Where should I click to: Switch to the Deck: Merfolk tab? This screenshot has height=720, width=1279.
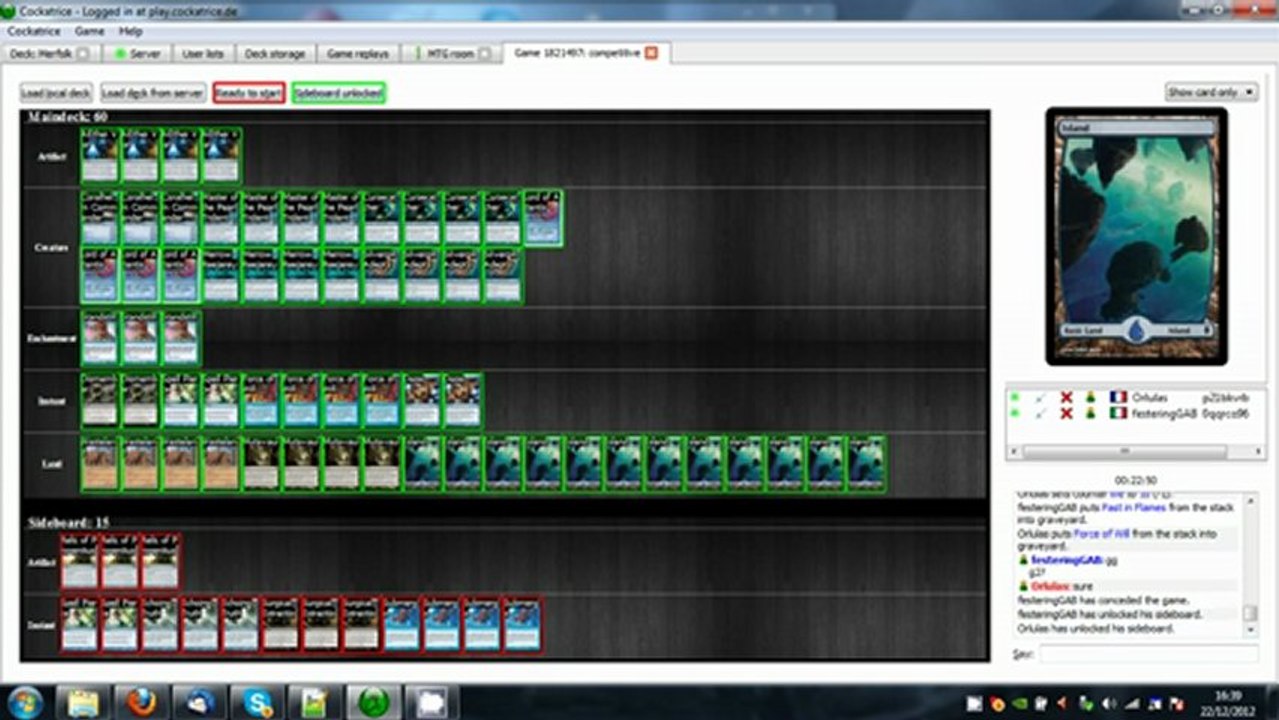(x=50, y=53)
